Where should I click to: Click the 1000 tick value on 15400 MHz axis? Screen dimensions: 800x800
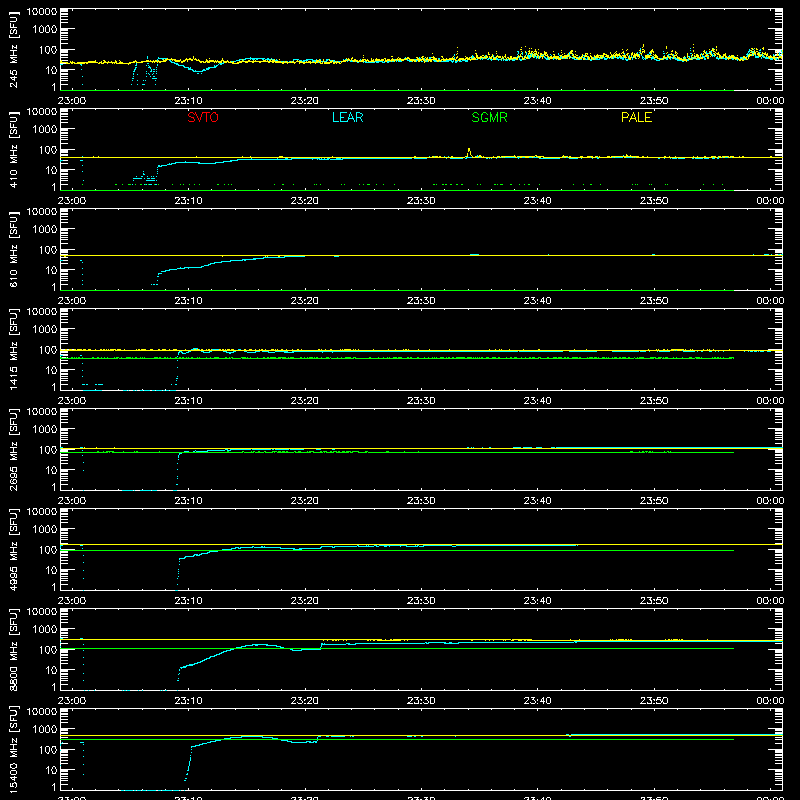coord(45,730)
